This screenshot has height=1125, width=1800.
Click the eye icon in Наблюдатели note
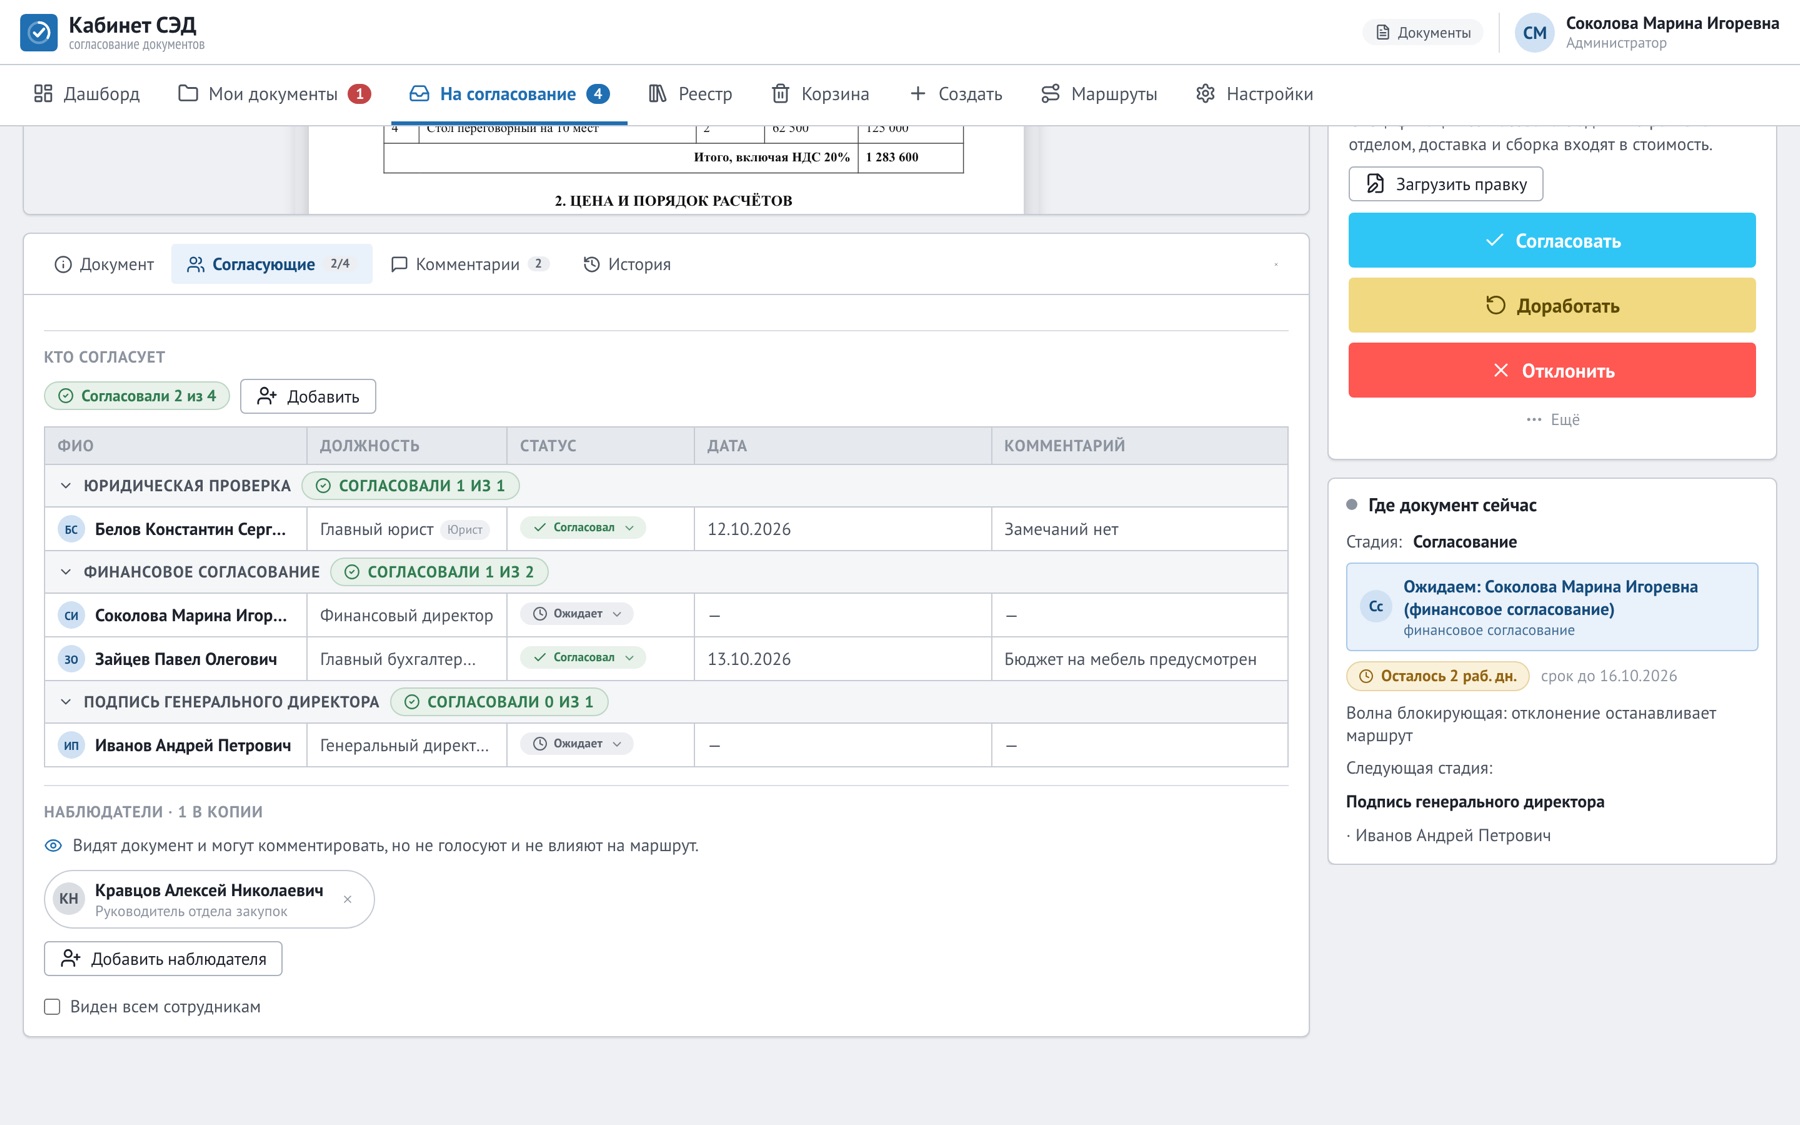pos(53,846)
